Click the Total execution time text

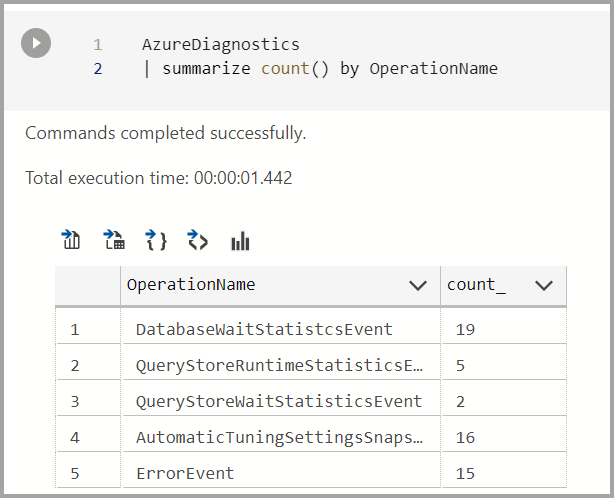[159, 178]
